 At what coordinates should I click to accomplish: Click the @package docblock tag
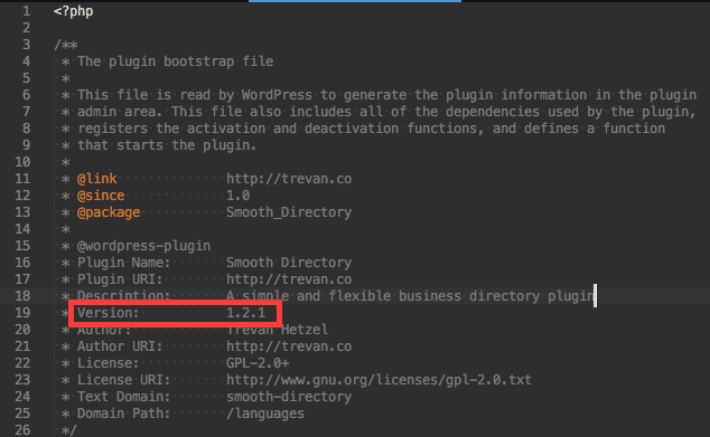[x=109, y=212]
